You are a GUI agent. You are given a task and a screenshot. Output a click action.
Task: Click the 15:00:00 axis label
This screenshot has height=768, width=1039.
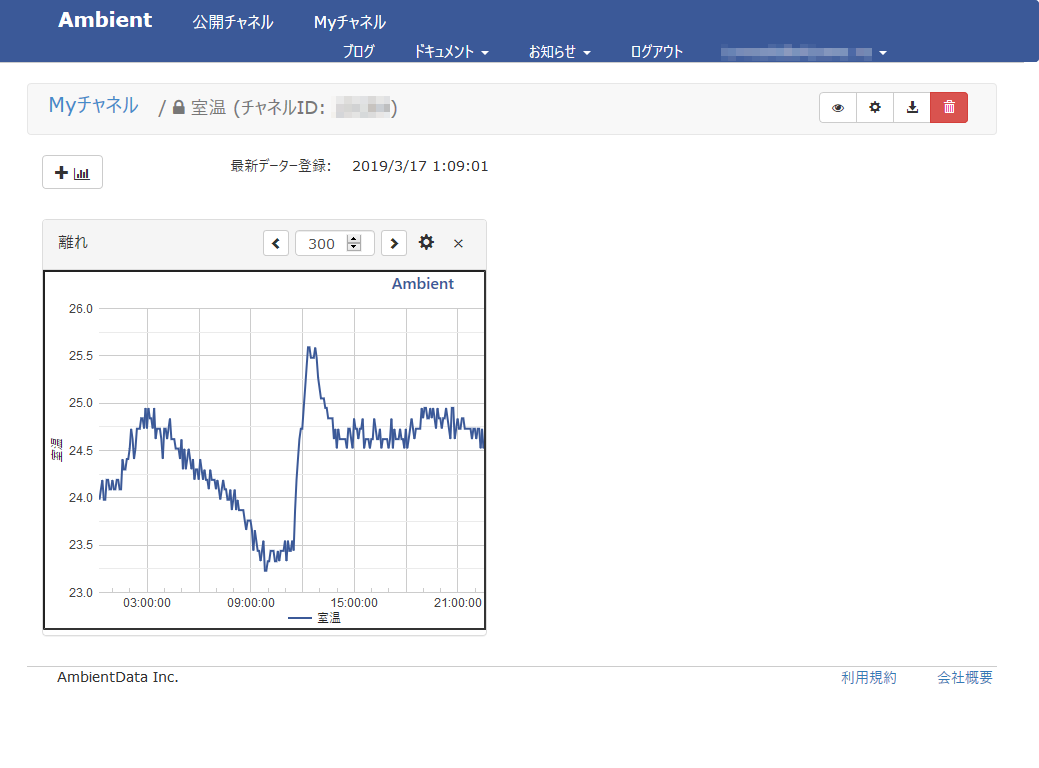(354, 603)
